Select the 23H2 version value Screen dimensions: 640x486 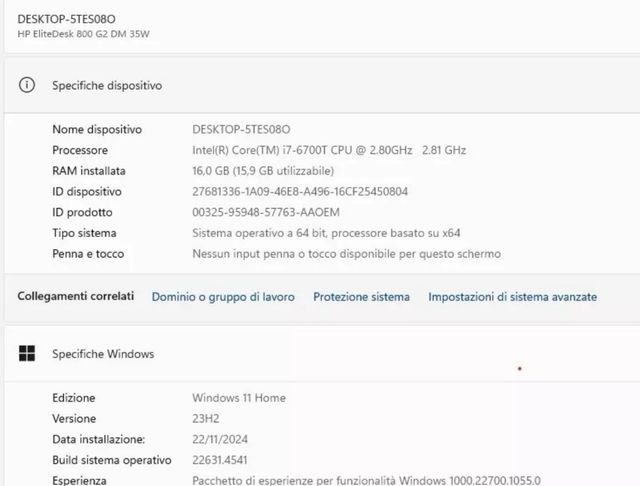(206, 419)
